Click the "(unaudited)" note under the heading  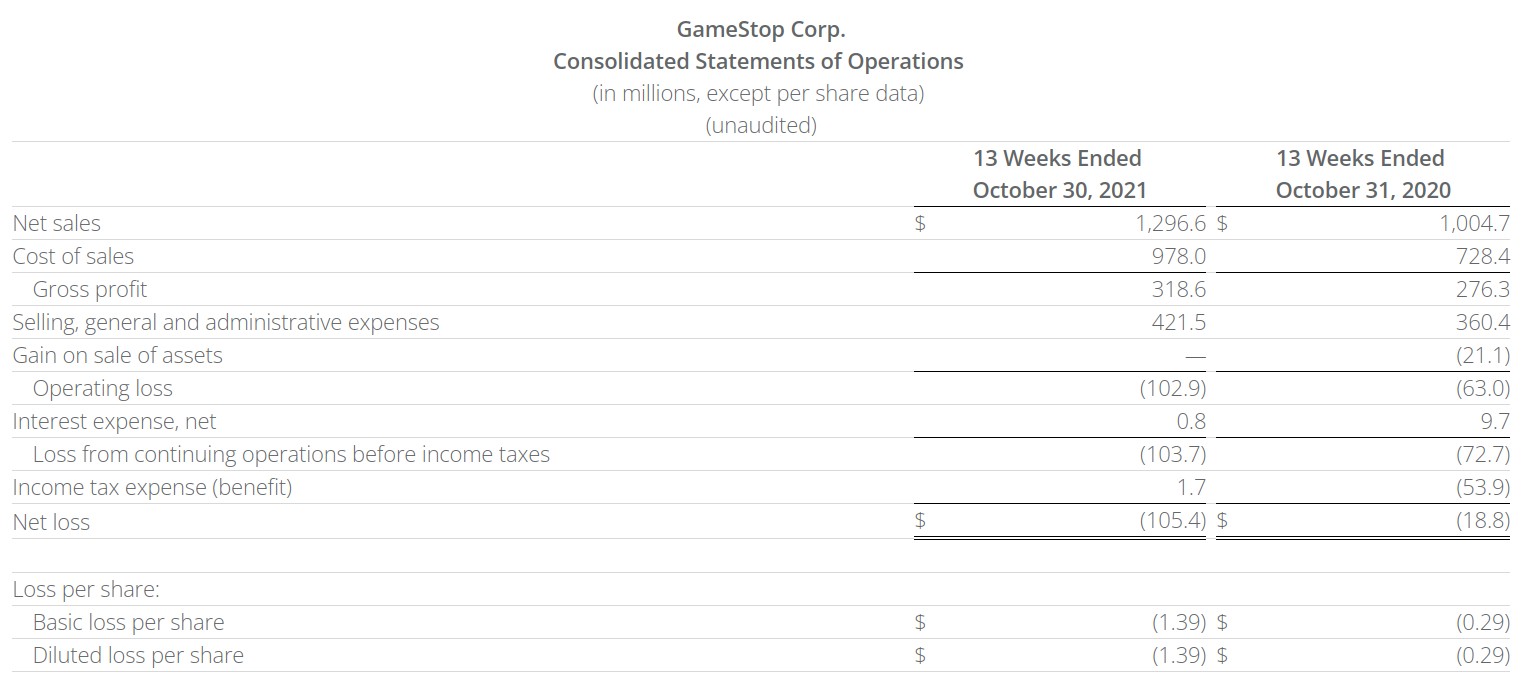(760, 126)
